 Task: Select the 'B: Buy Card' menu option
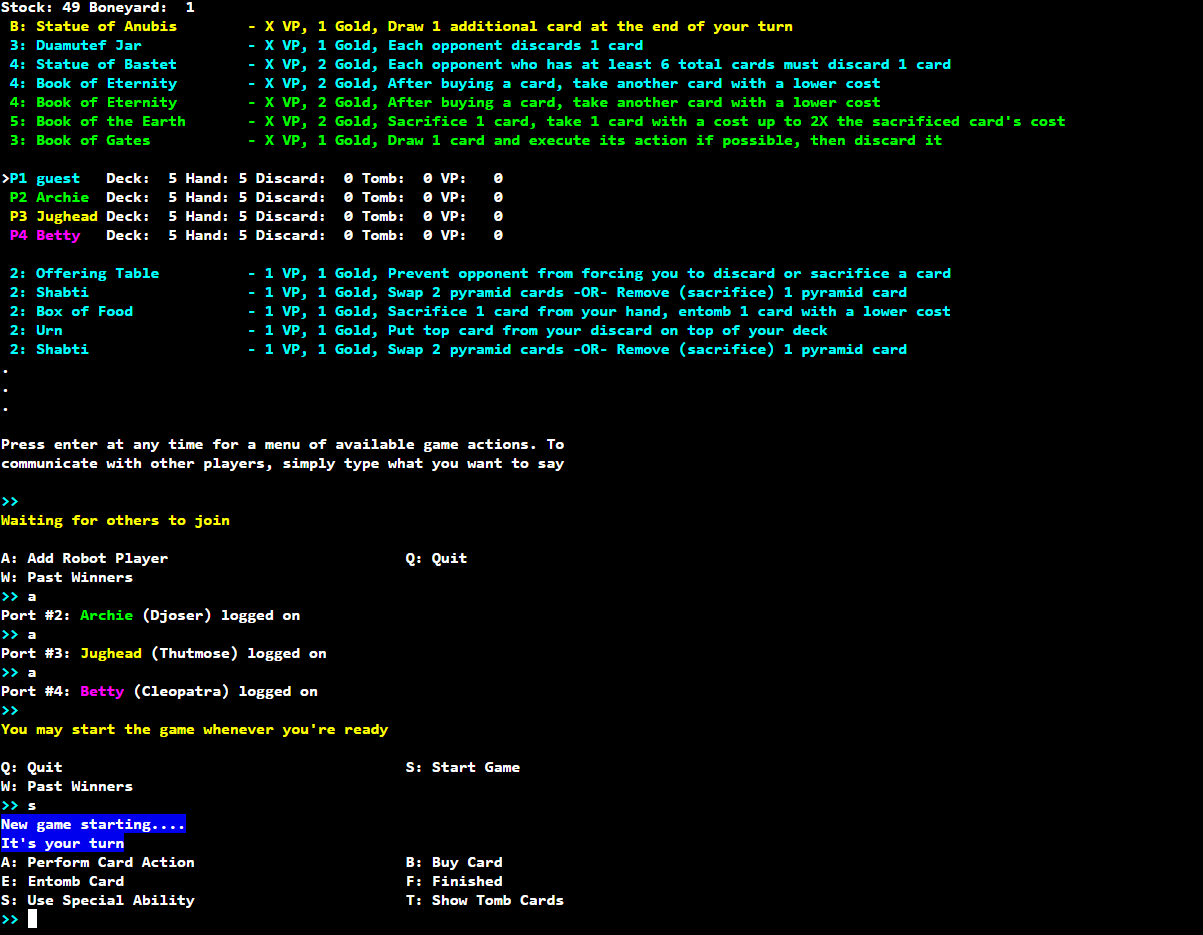pyautogui.click(x=454, y=862)
